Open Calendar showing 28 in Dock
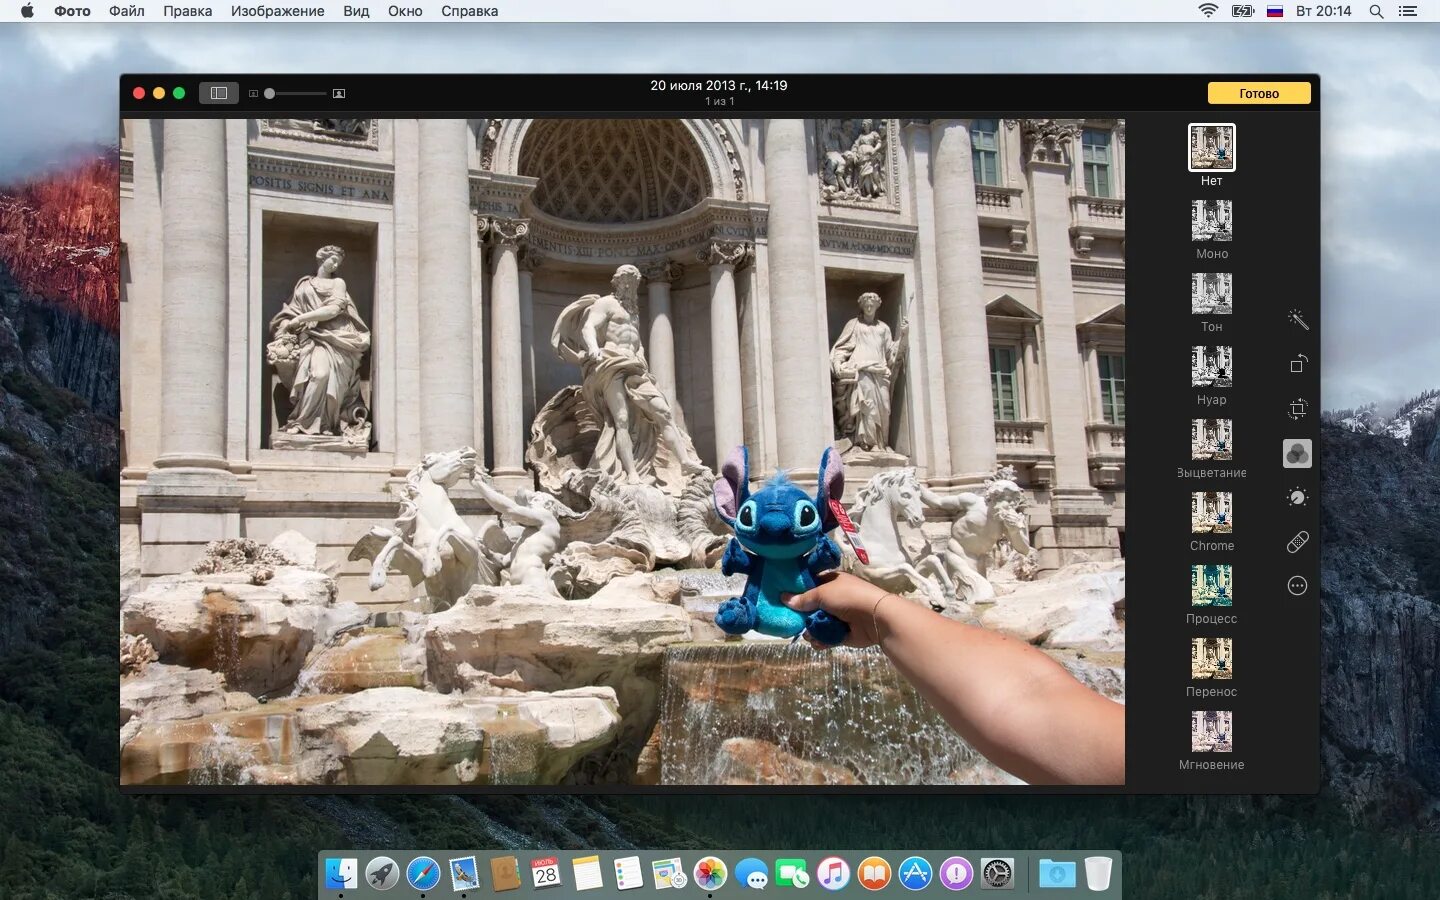This screenshot has width=1440, height=900. (546, 874)
